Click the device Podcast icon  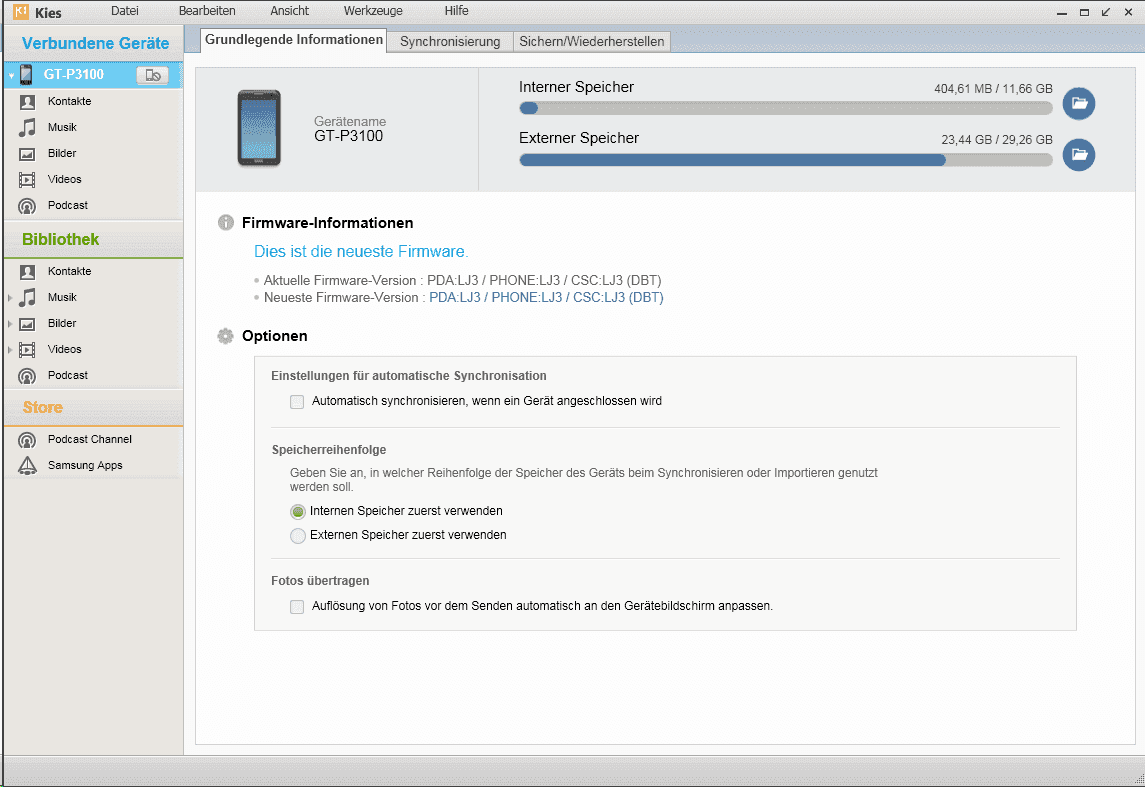pos(27,207)
